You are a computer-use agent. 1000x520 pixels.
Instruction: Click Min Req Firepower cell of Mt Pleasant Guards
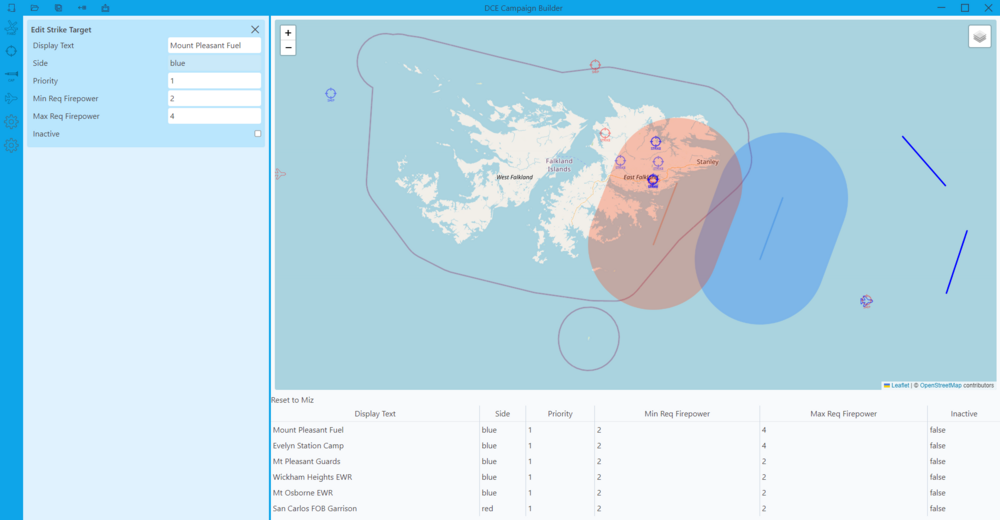point(677,461)
